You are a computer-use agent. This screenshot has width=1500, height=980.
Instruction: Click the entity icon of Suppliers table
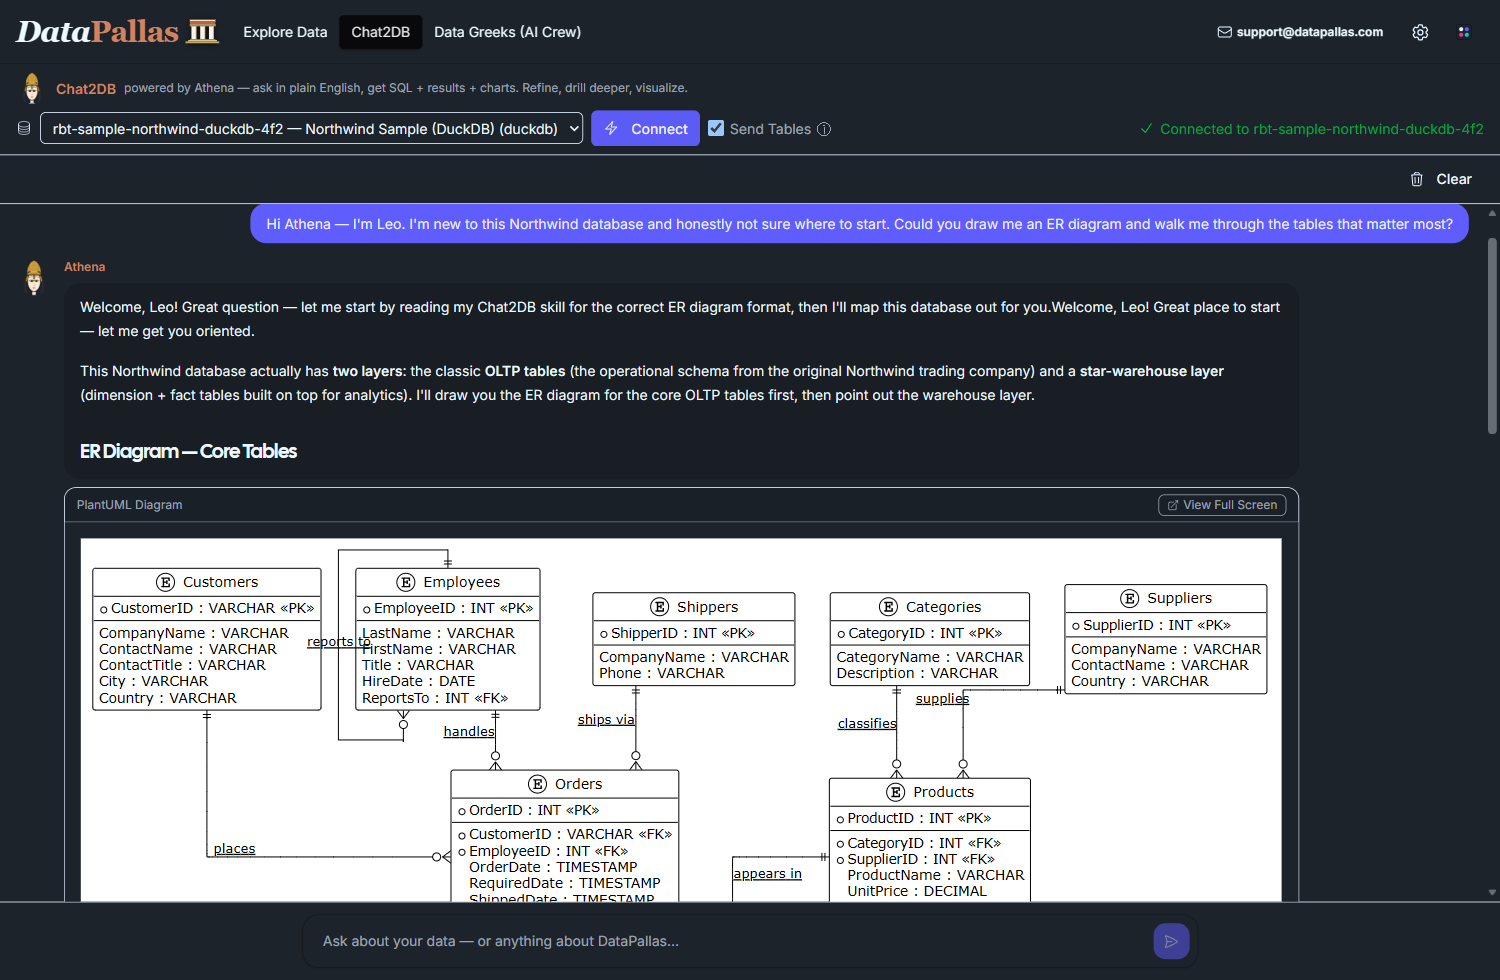click(1130, 598)
